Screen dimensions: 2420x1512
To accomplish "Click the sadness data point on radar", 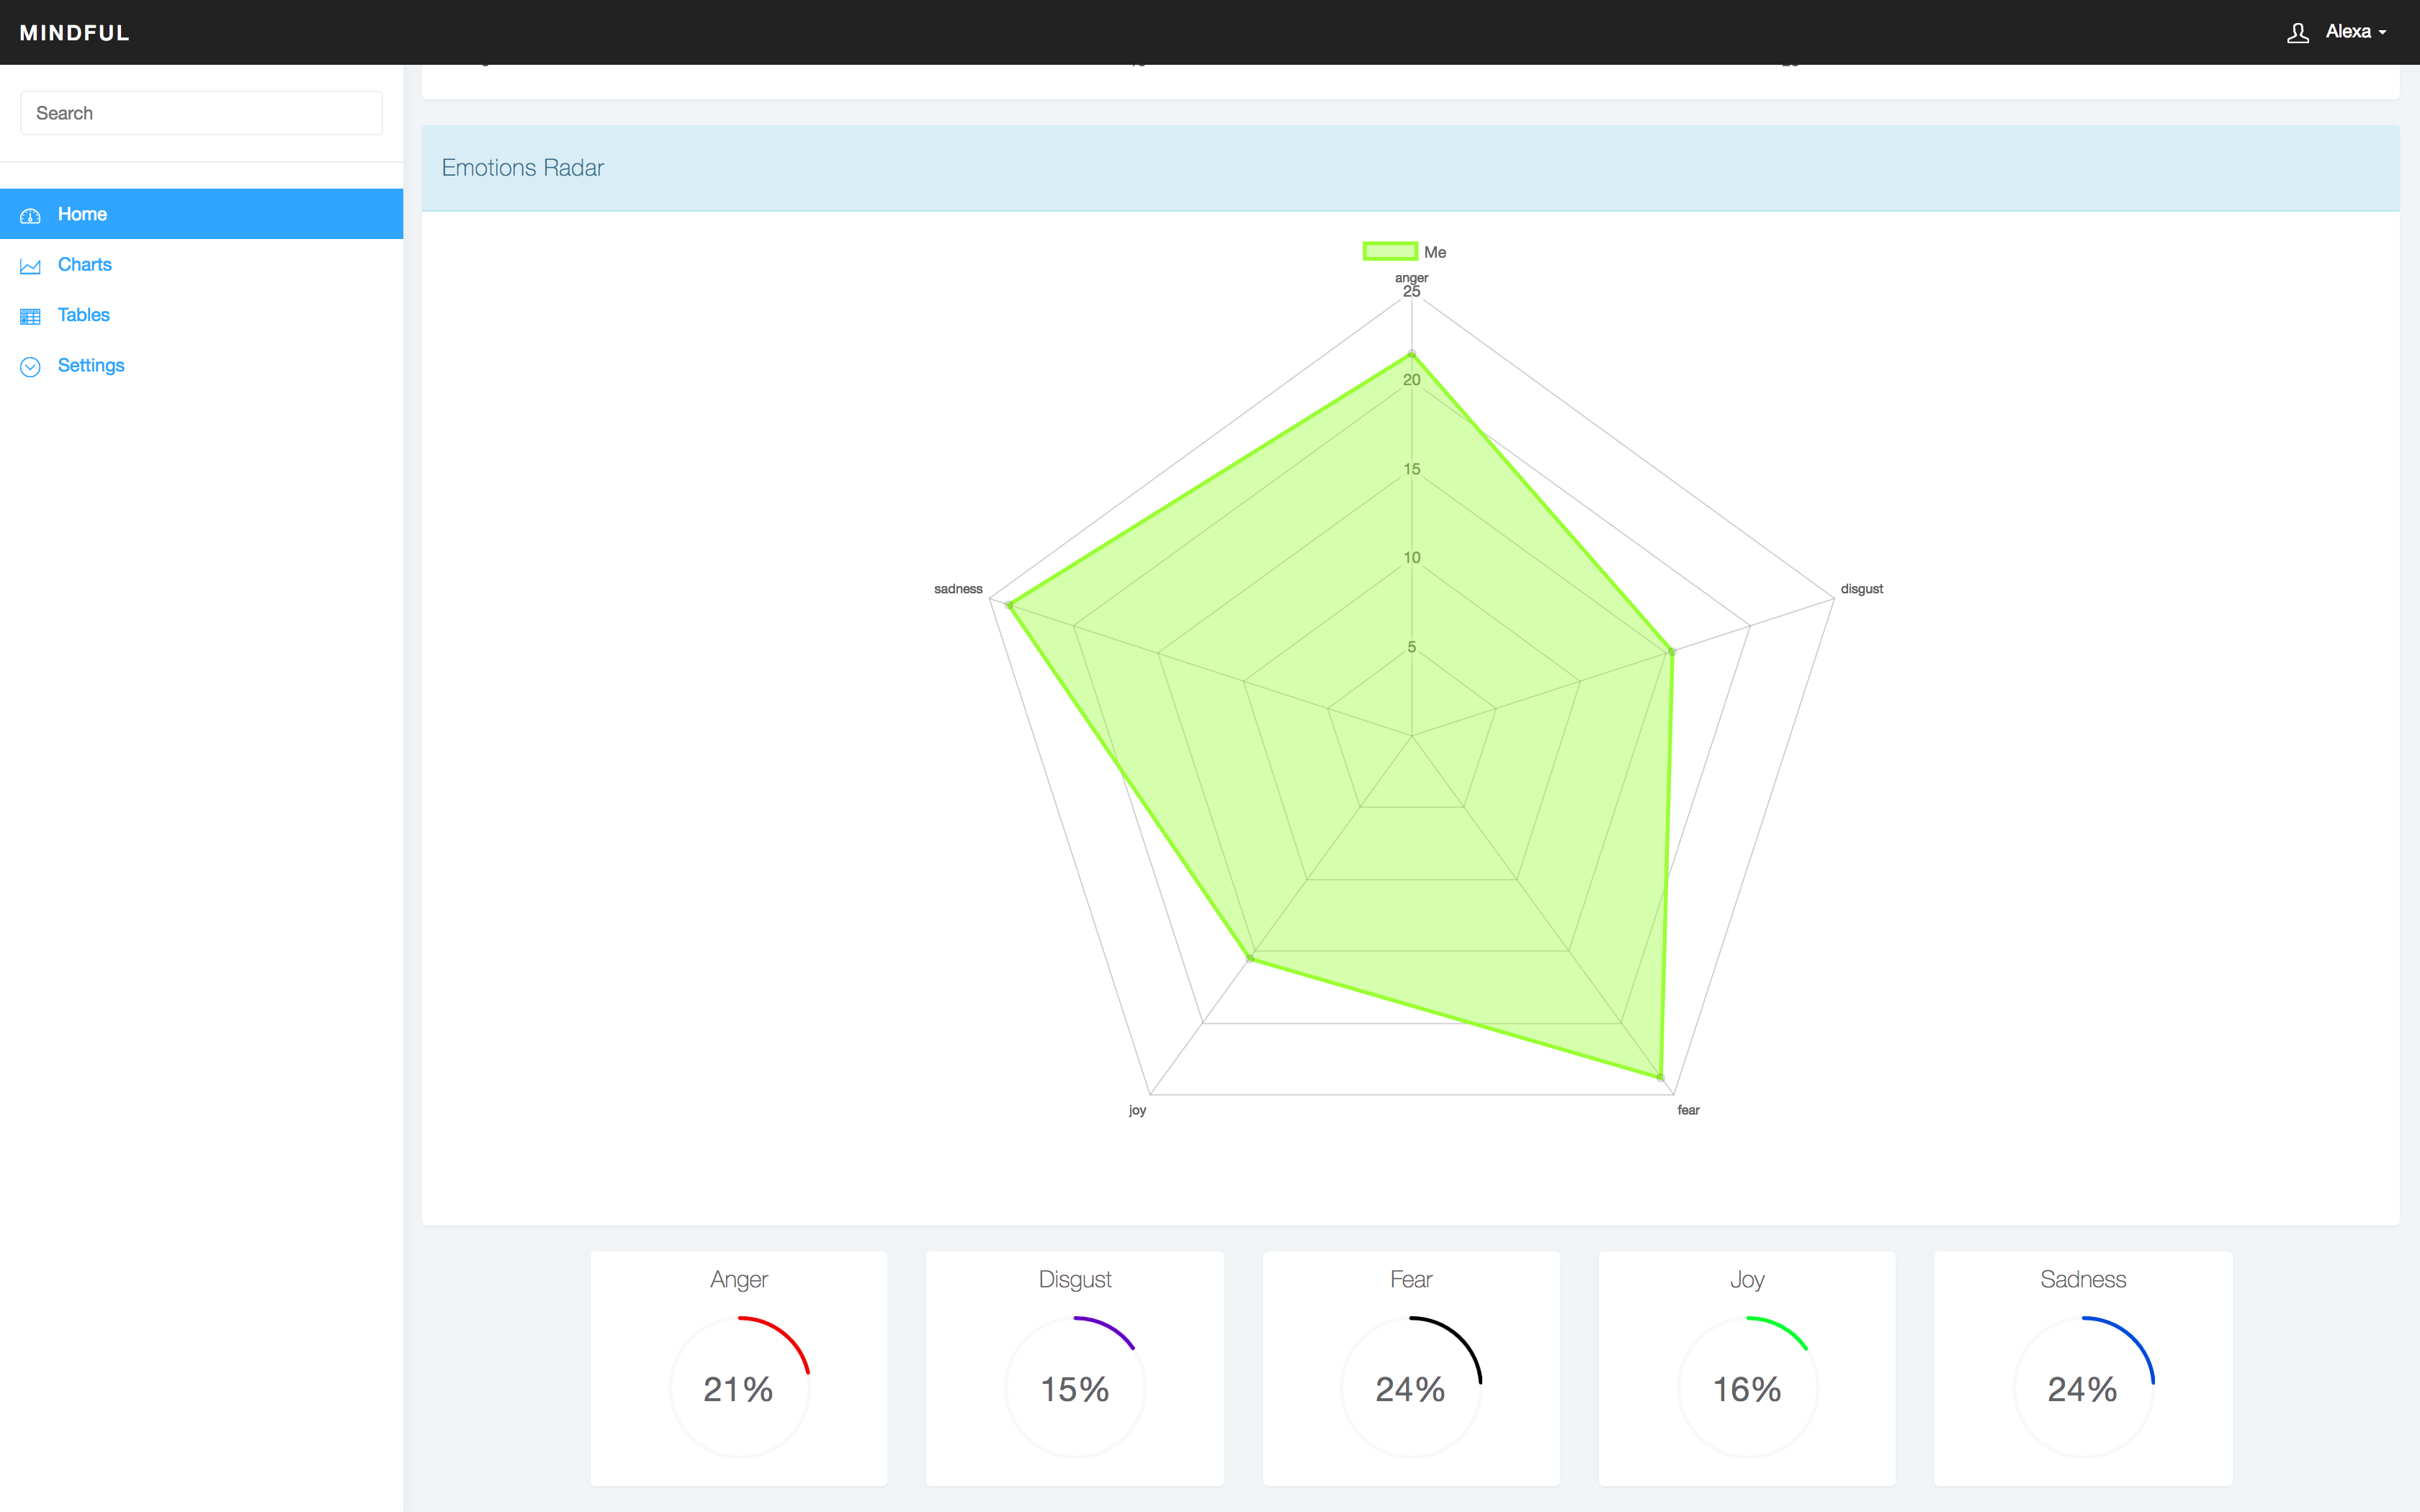I will pos(1010,605).
